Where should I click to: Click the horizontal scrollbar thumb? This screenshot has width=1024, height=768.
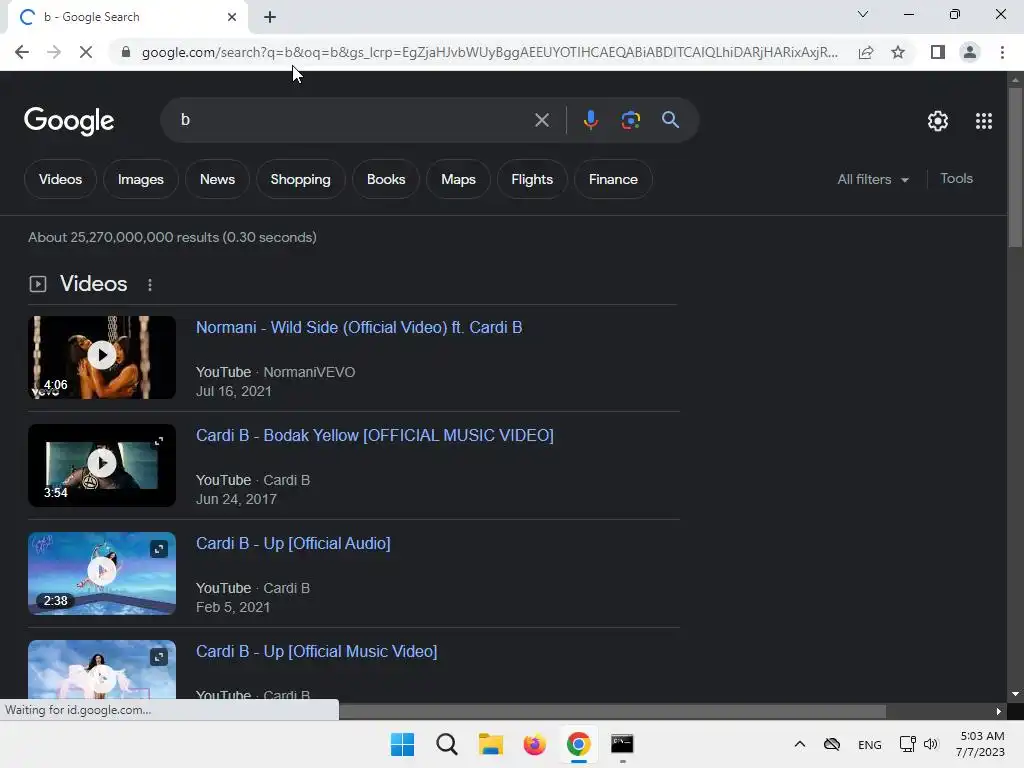tap(613, 711)
